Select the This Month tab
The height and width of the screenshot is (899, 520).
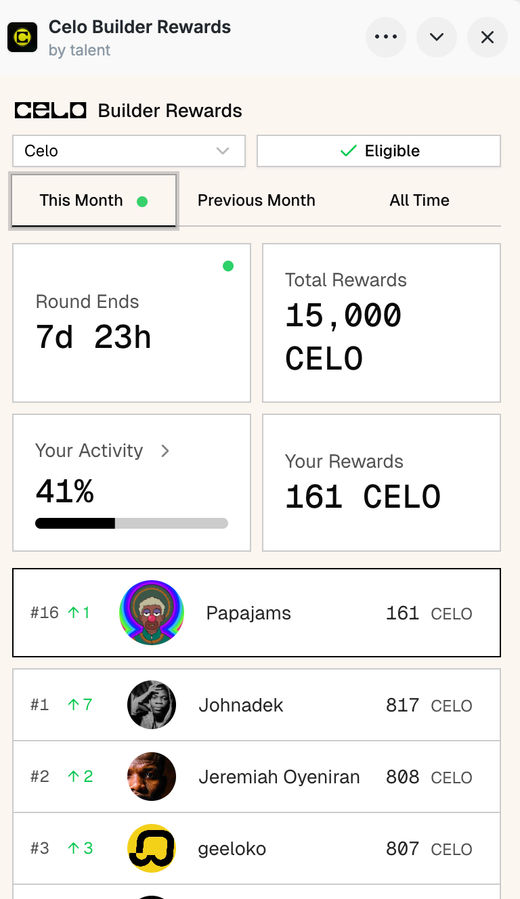(x=93, y=200)
